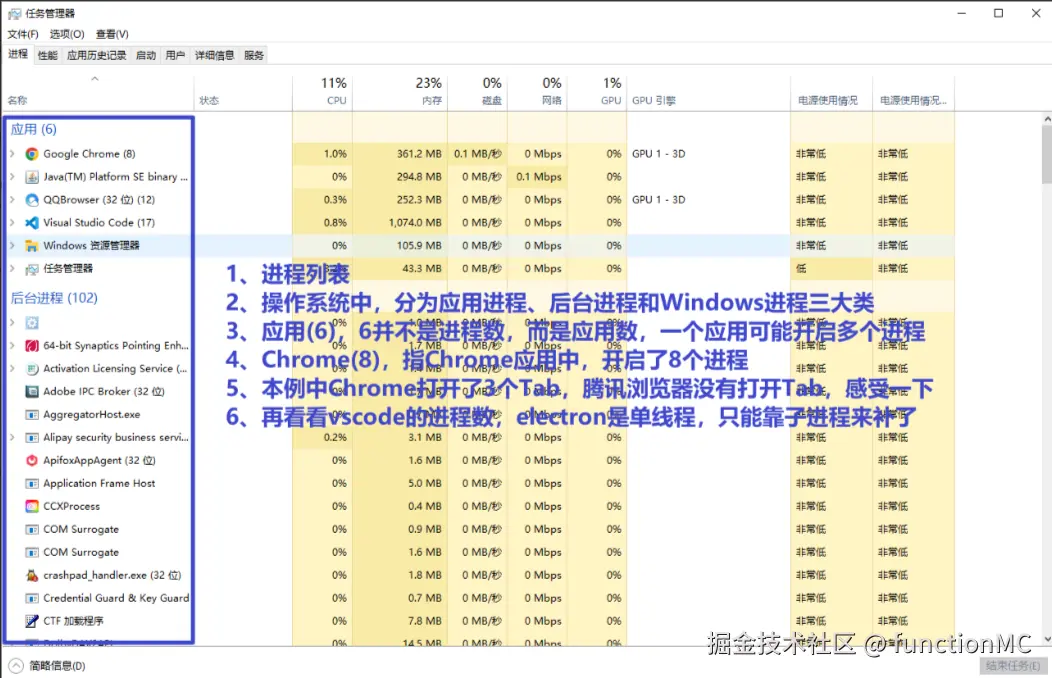
Task: Sort by the 状态 column header
Action: [x=243, y=92]
